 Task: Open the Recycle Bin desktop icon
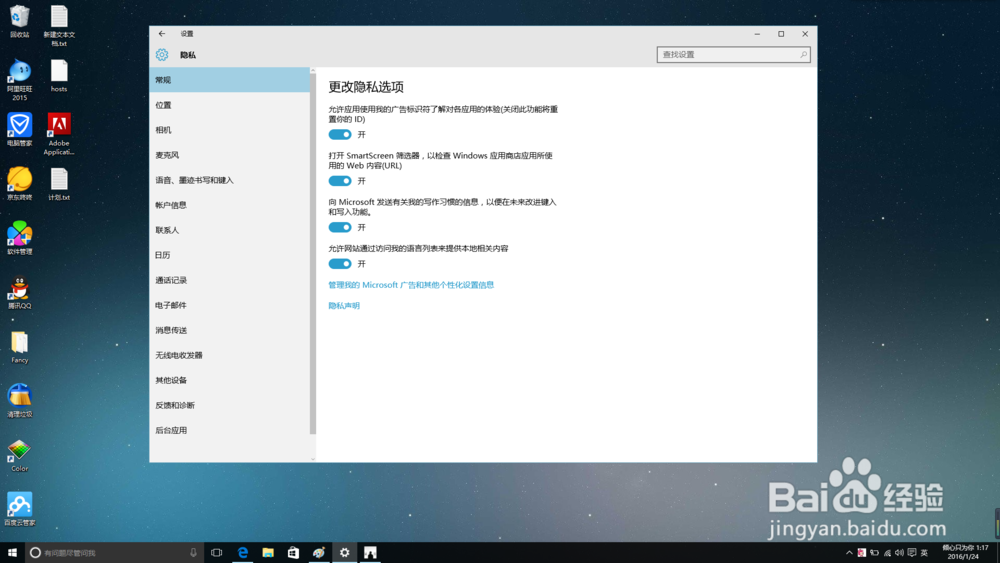[20, 21]
